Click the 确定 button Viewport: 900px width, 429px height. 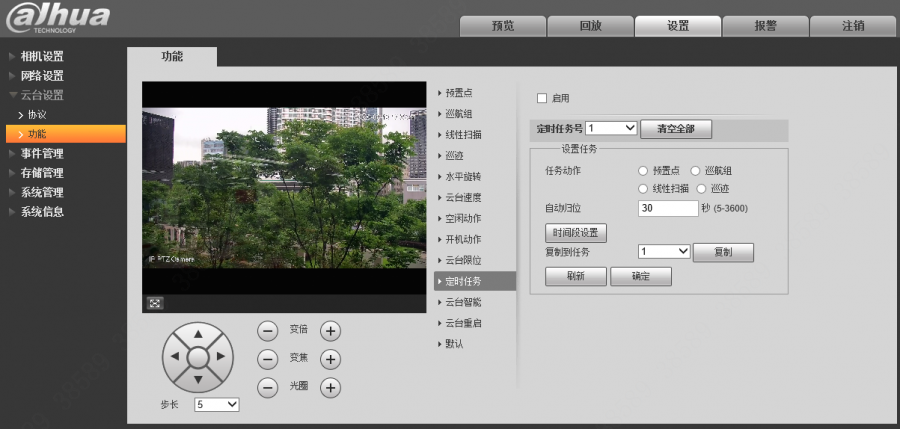point(641,276)
